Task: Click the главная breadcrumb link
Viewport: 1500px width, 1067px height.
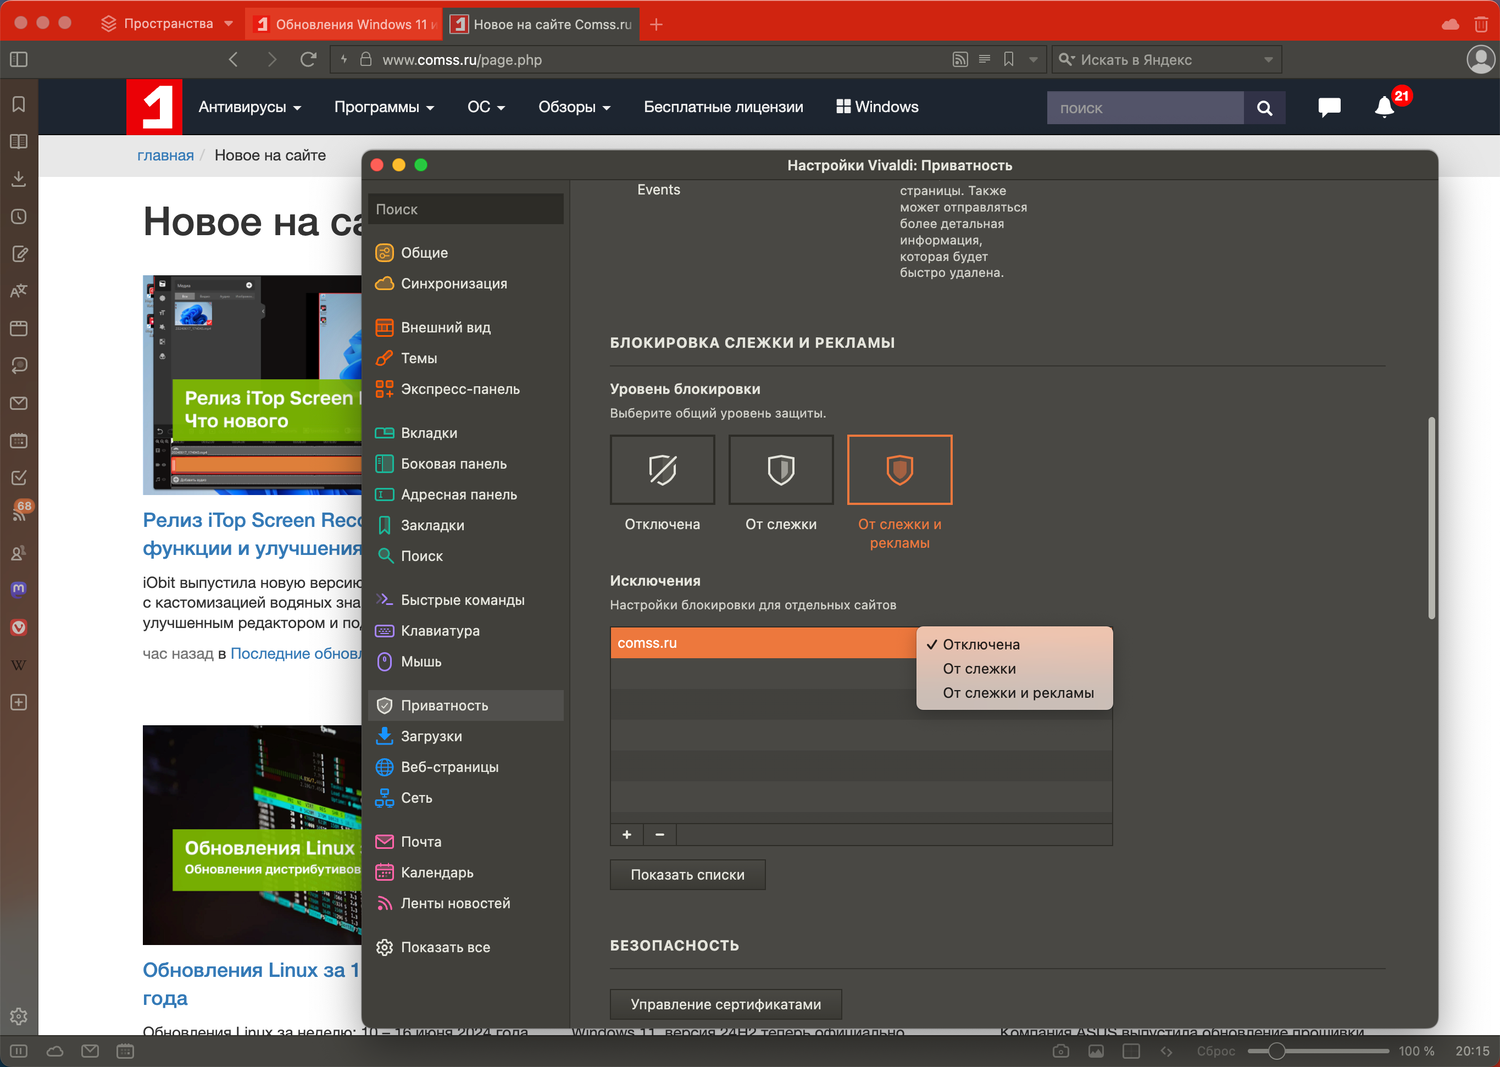Action: [166, 155]
